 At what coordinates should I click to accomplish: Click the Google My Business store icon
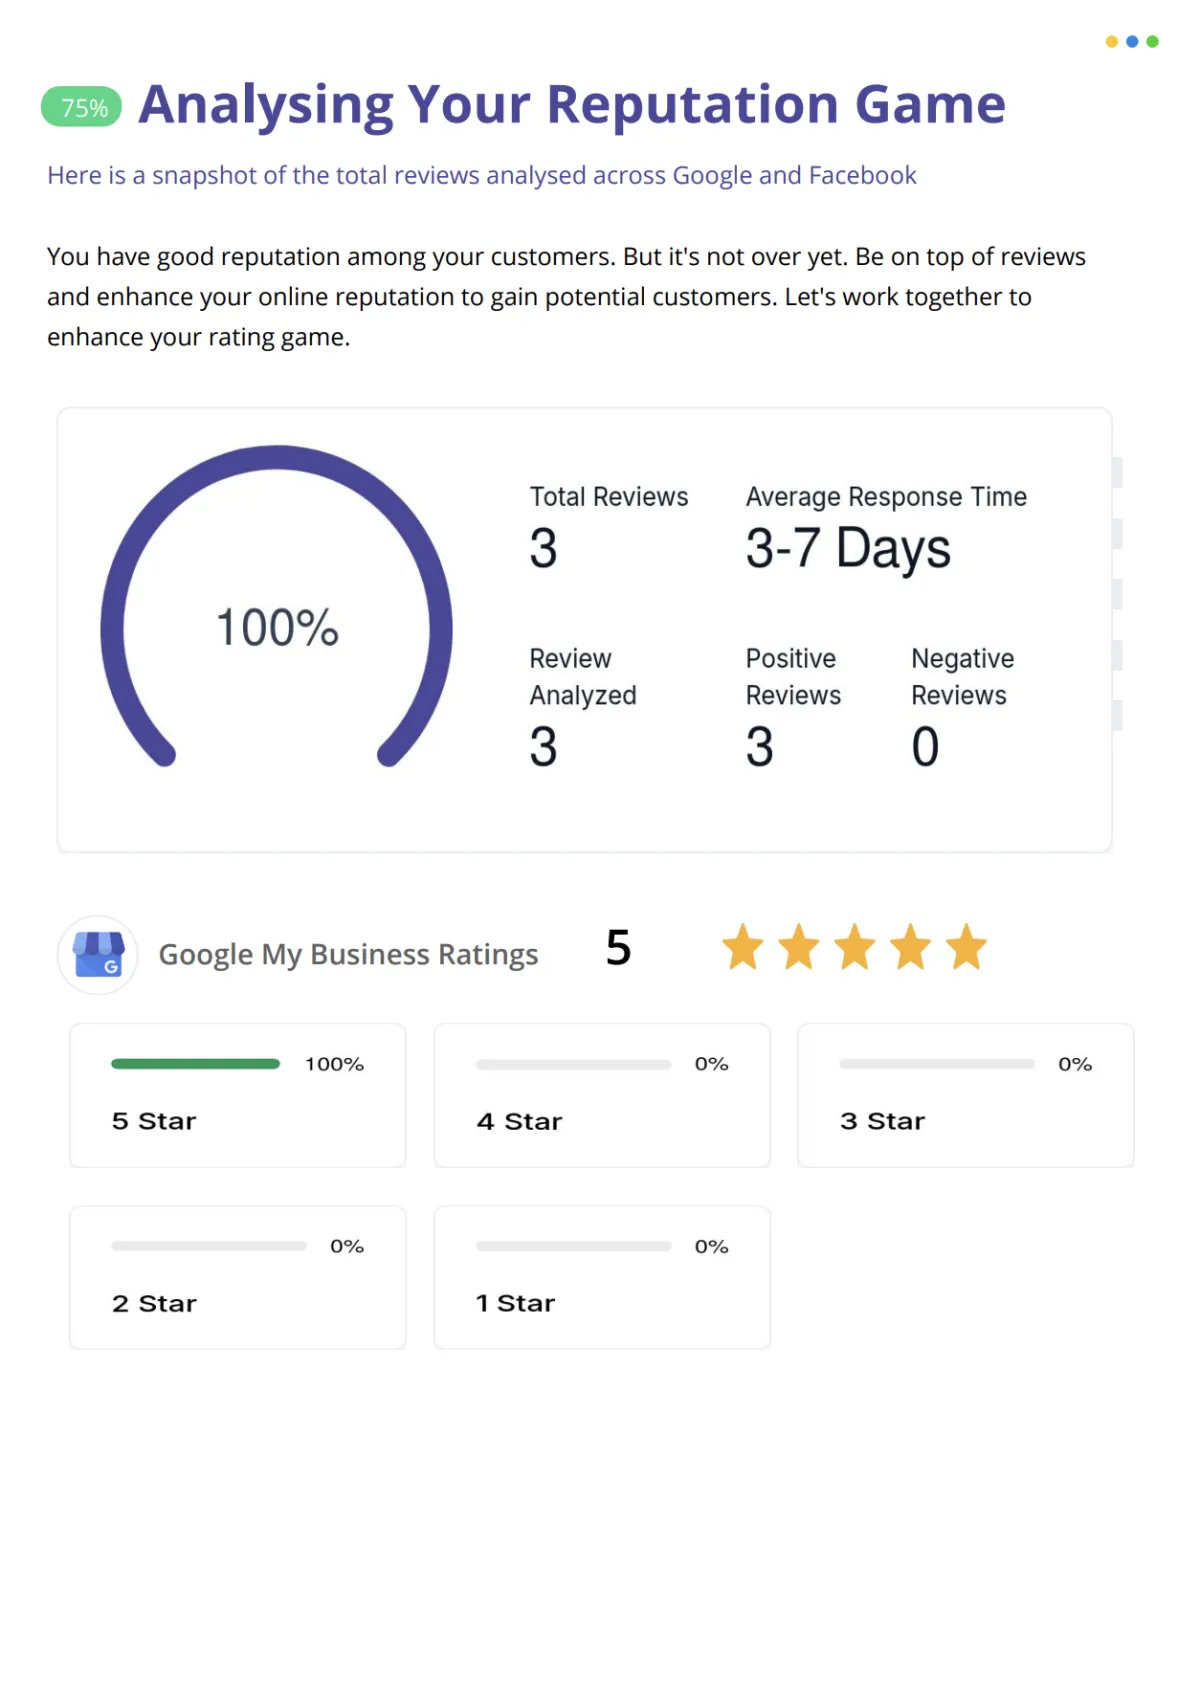(x=98, y=955)
